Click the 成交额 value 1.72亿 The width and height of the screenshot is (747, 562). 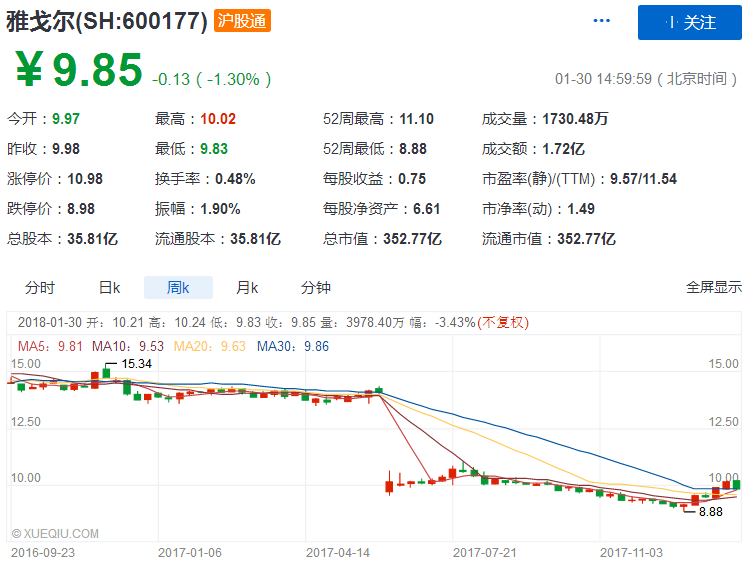click(564, 149)
